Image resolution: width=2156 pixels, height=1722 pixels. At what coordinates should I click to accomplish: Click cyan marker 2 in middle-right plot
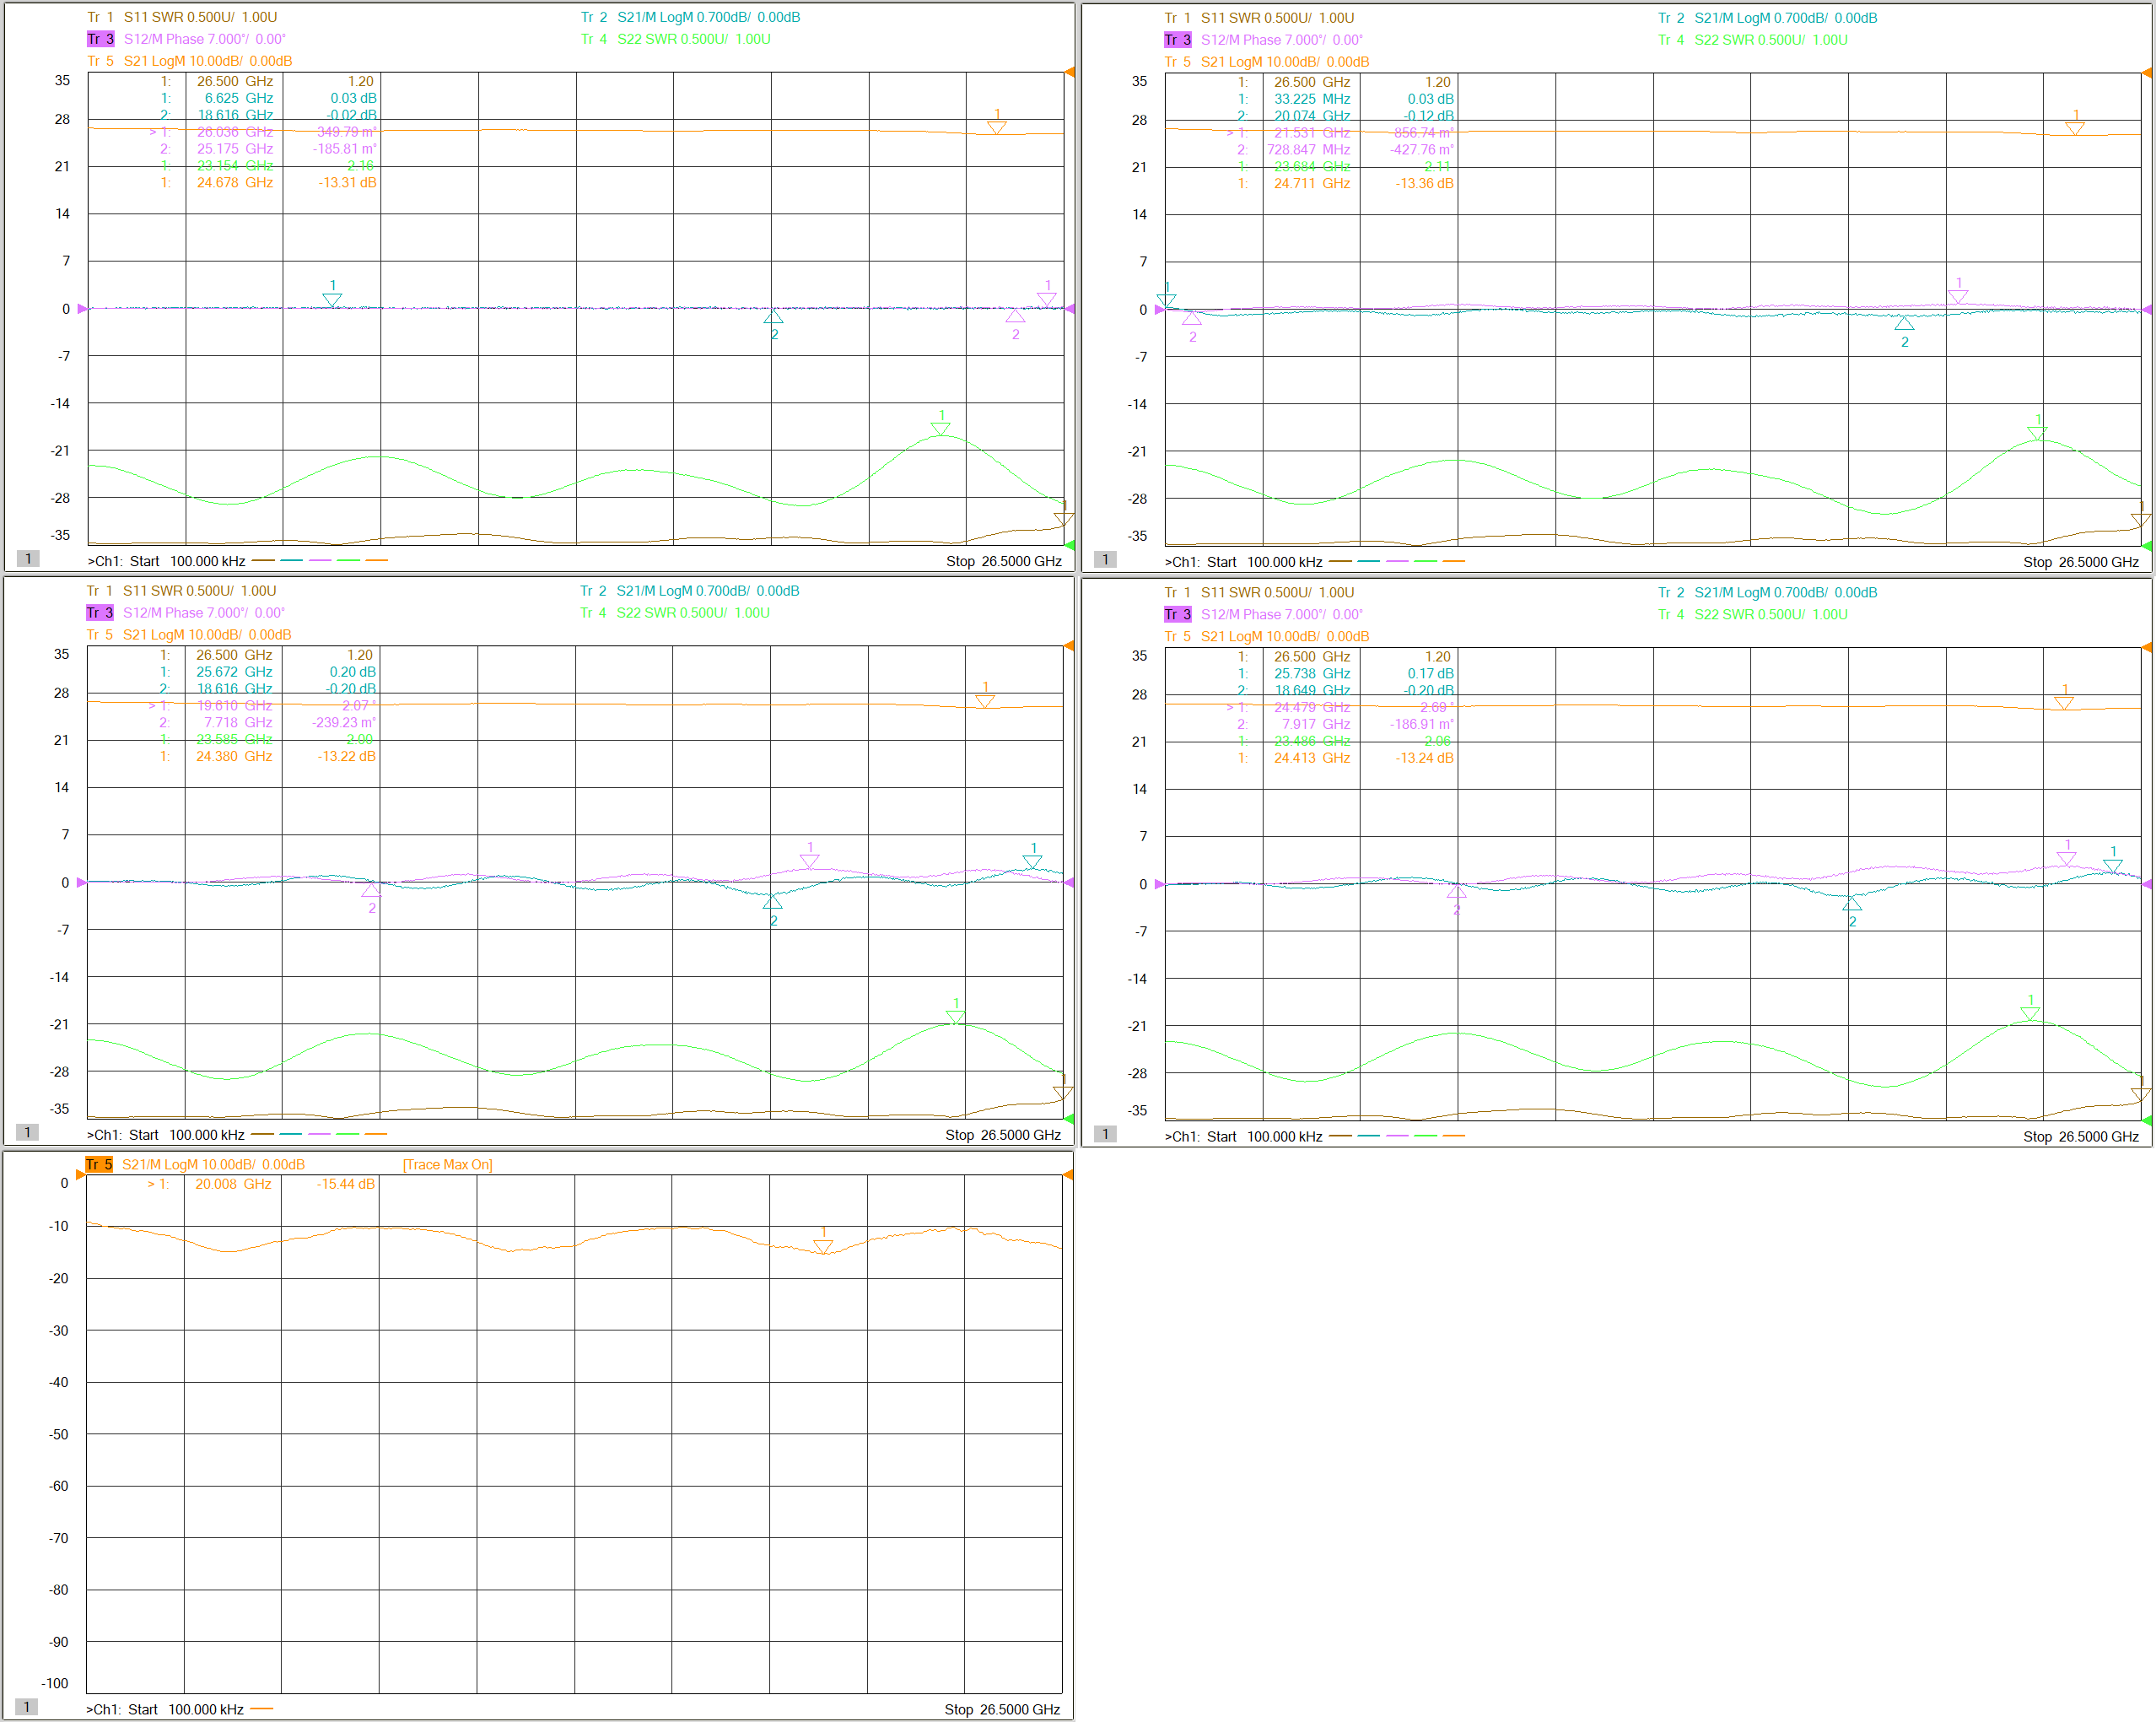[1852, 904]
